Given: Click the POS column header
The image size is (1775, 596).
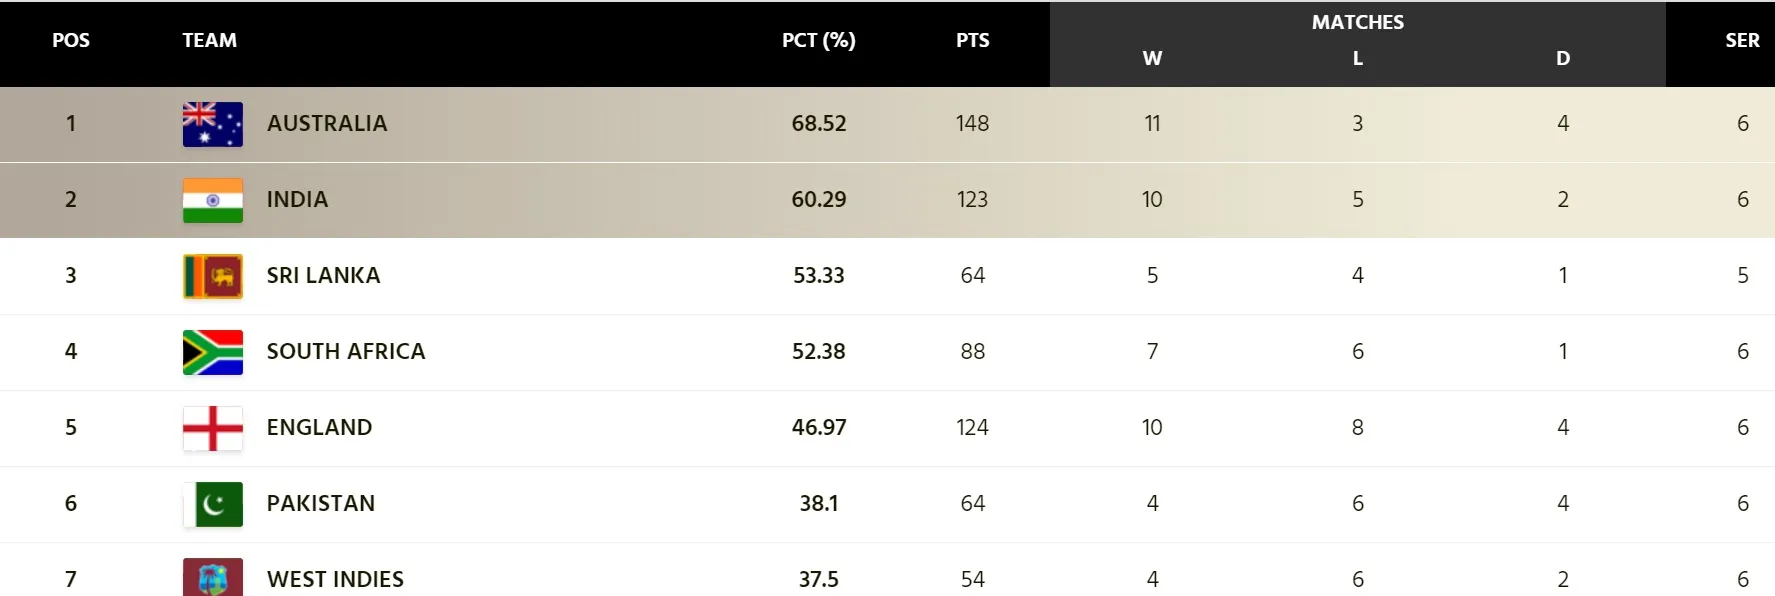Looking at the screenshot, I should [71, 40].
